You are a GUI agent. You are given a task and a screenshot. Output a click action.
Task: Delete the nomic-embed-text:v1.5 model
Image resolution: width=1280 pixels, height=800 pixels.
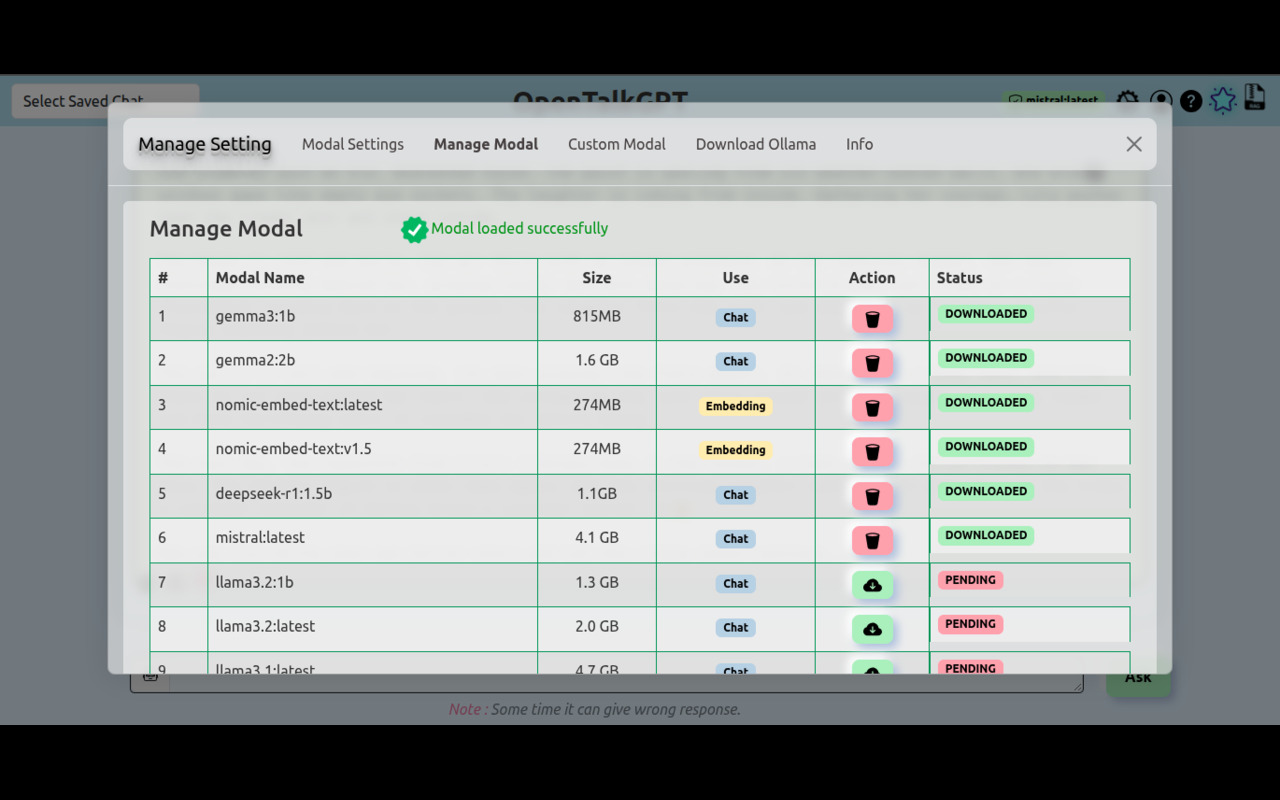[x=872, y=452]
